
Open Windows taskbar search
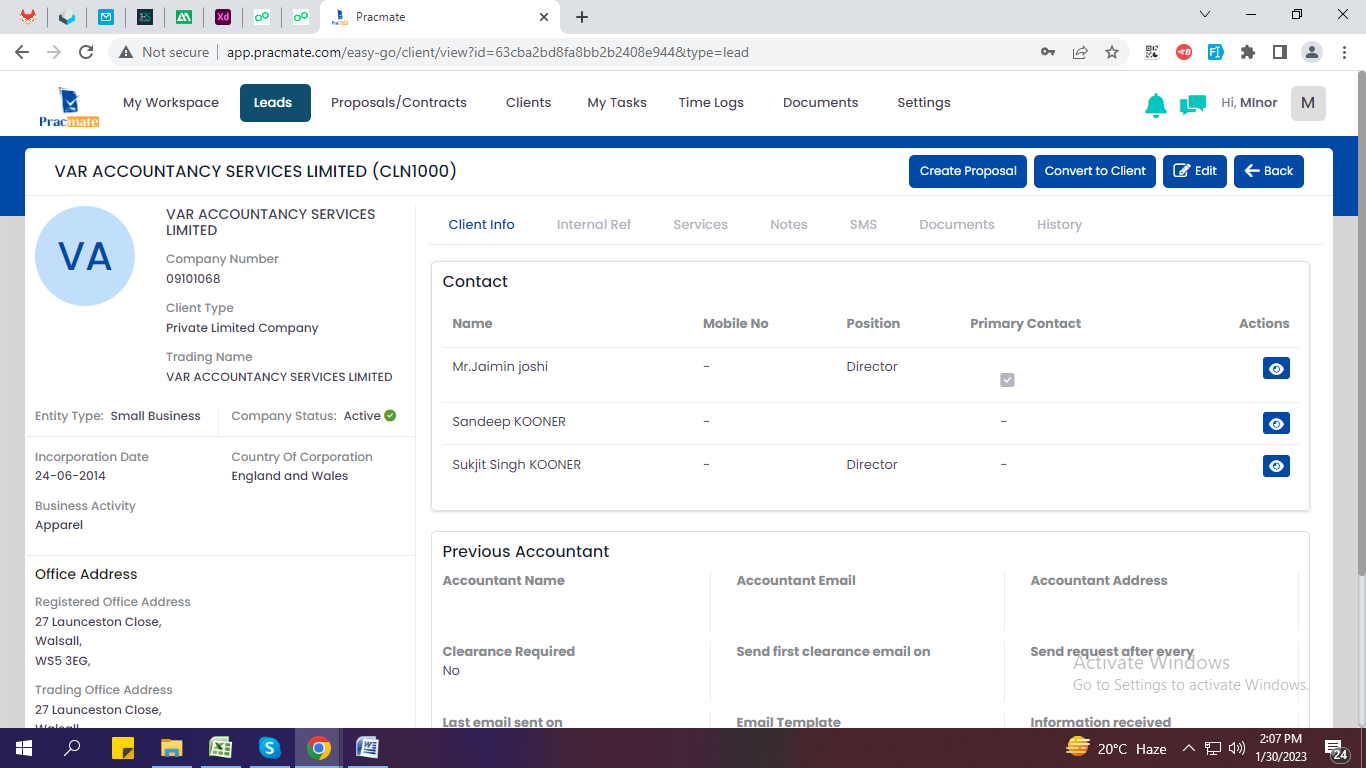point(72,748)
